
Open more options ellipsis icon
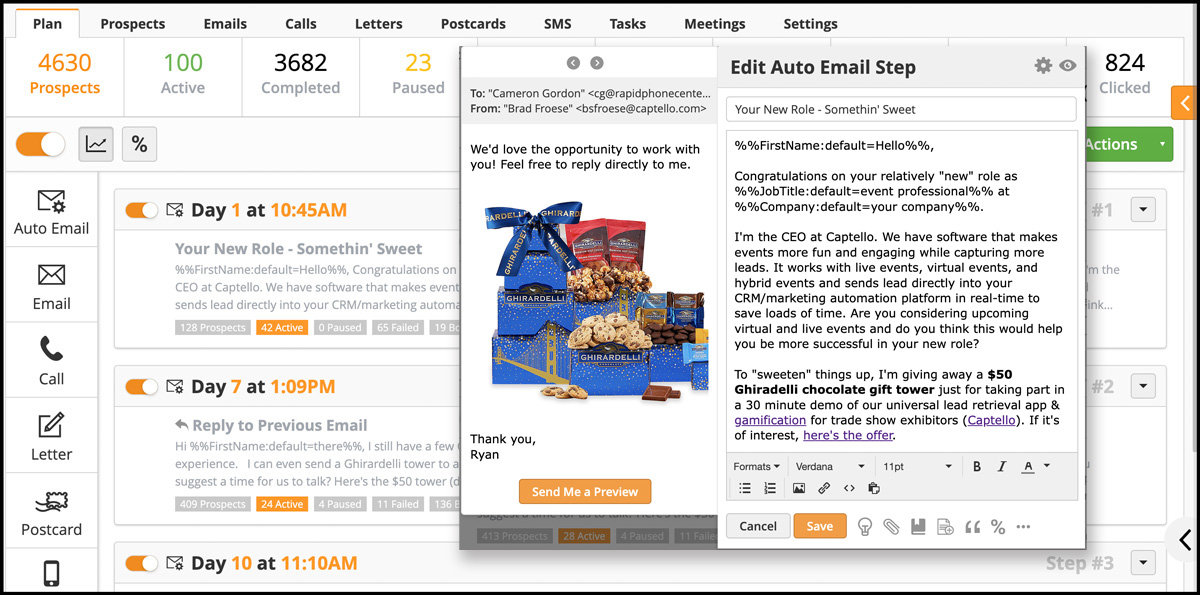[1023, 527]
